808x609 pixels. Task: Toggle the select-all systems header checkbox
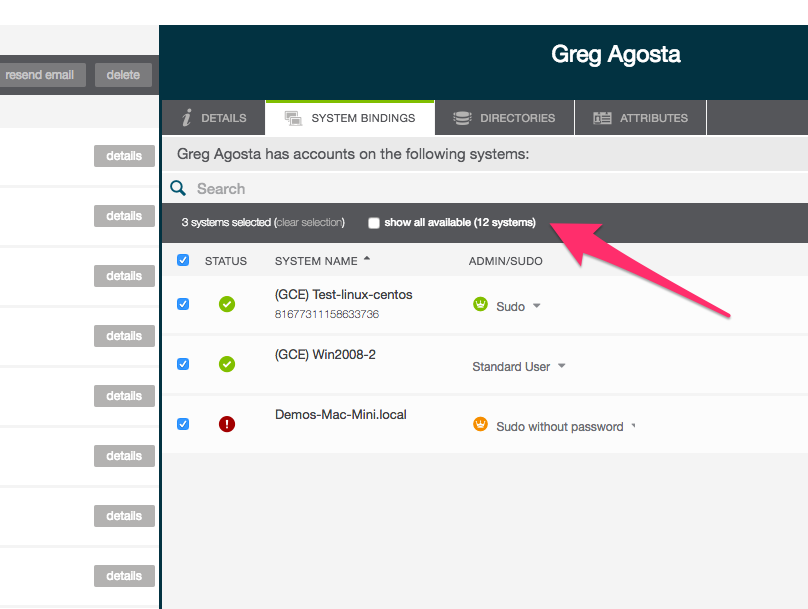click(183, 260)
